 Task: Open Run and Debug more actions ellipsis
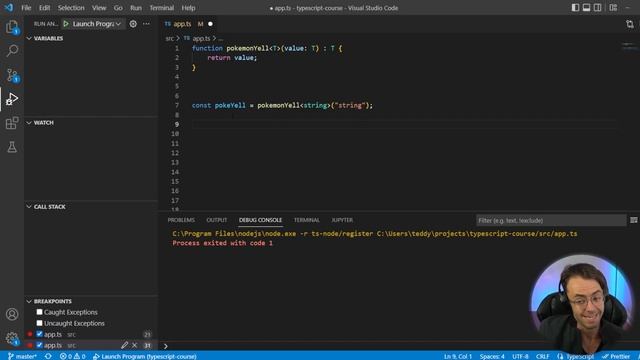coord(146,24)
